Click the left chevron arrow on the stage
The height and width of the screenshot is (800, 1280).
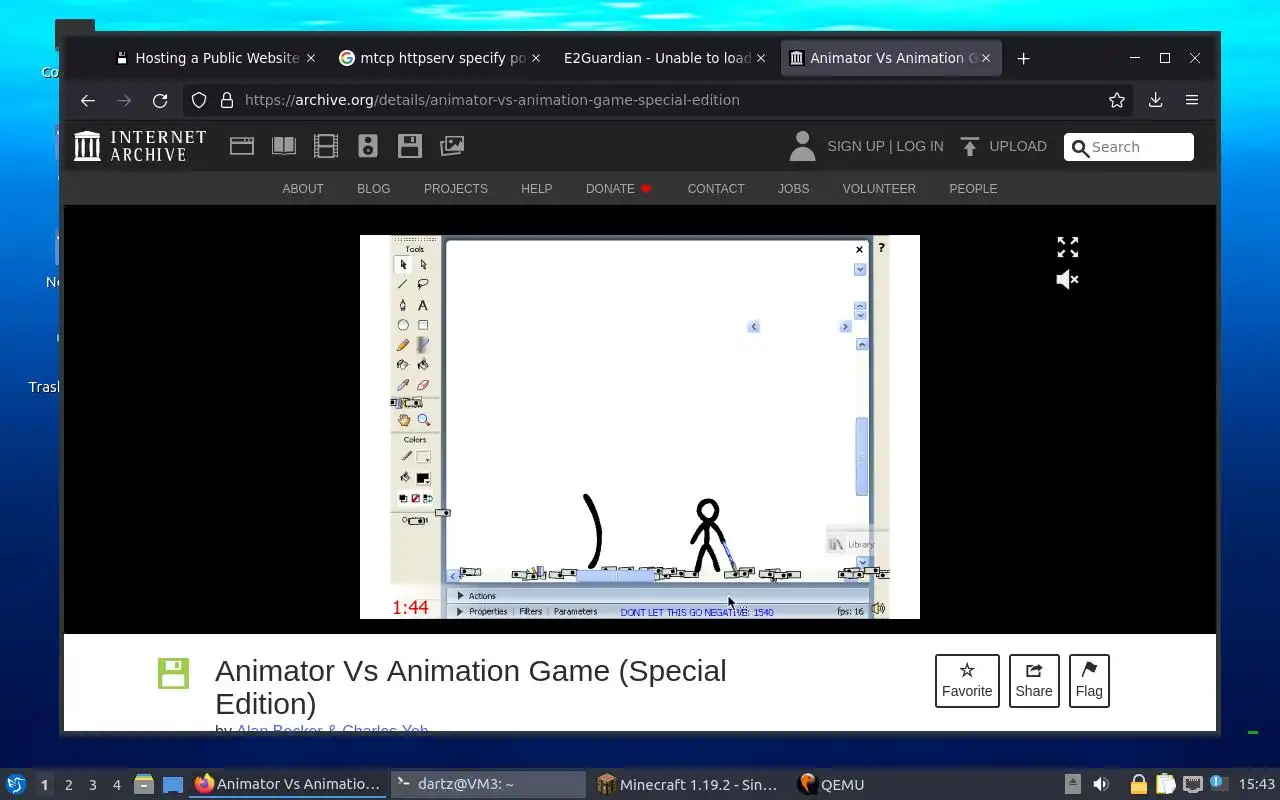[754, 326]
